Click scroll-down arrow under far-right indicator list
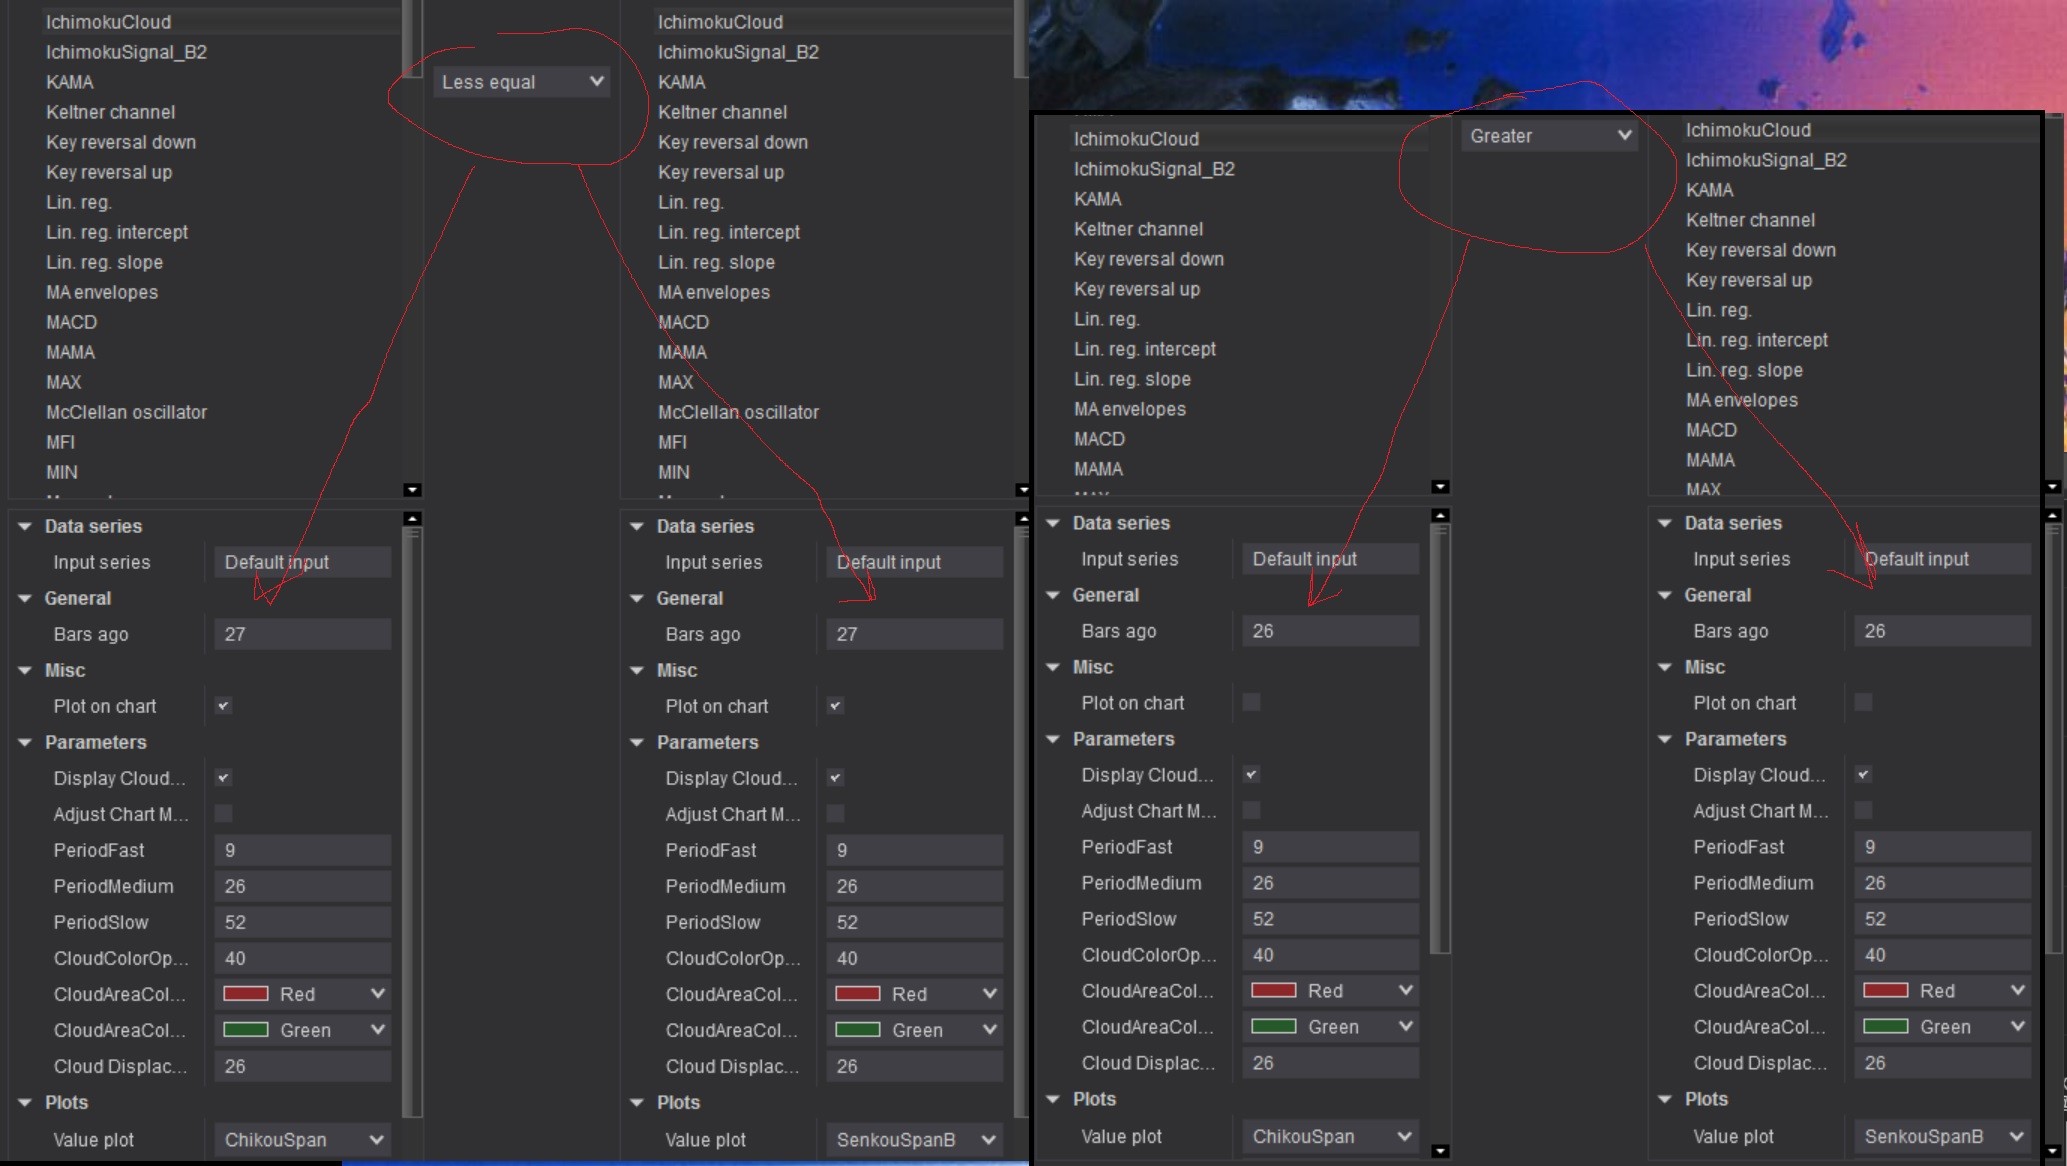 (x=2052, y=487)
